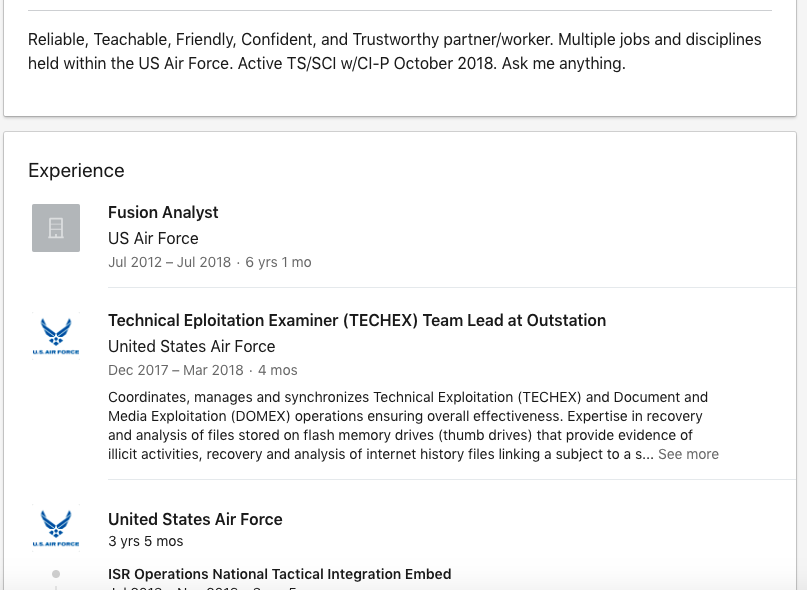Click the summary paragraph starting with Reliable, Teachable
807x590 pixels.
pyautogui.click(x=395, y=51)
